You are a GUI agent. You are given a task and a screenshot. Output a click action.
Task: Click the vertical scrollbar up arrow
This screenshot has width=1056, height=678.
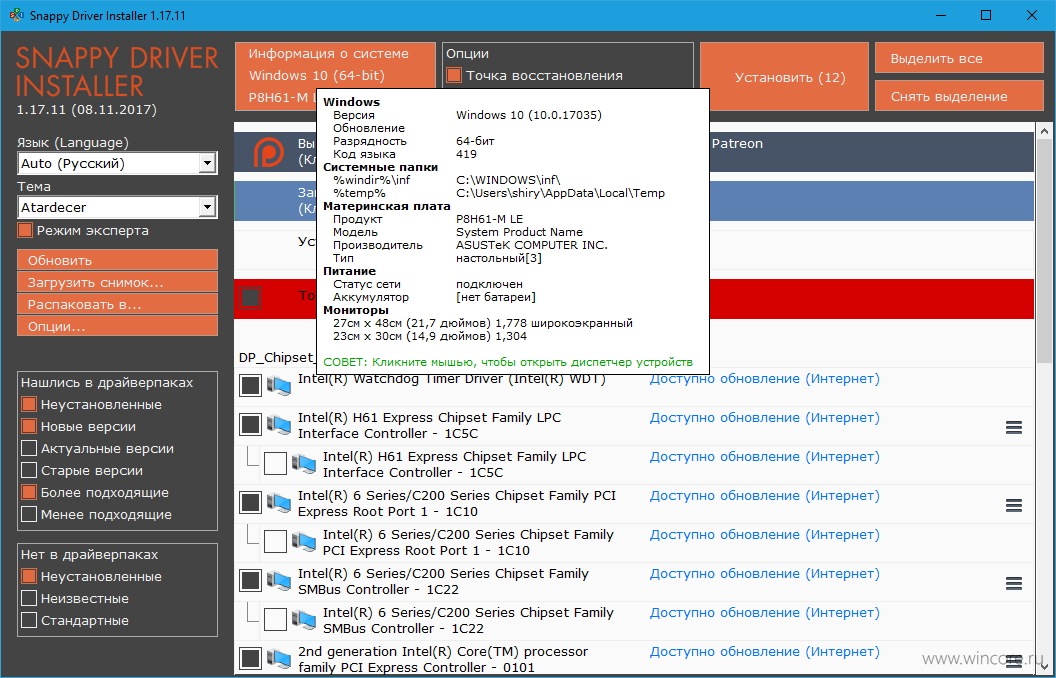[x=1045, y=131]
